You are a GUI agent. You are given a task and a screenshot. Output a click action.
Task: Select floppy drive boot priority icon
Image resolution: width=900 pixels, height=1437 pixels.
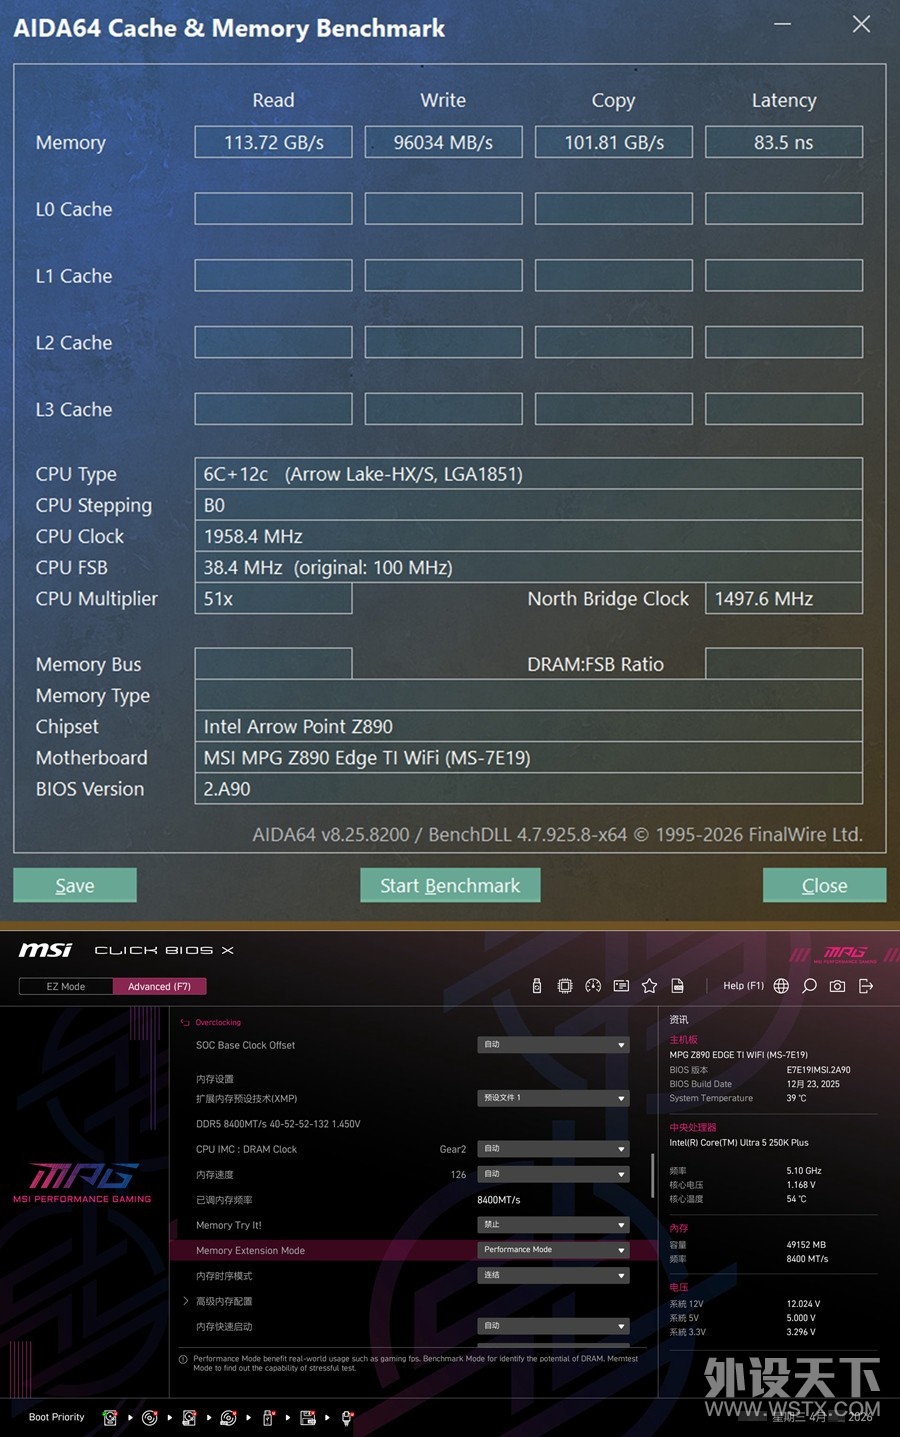tap(307, 1417)
